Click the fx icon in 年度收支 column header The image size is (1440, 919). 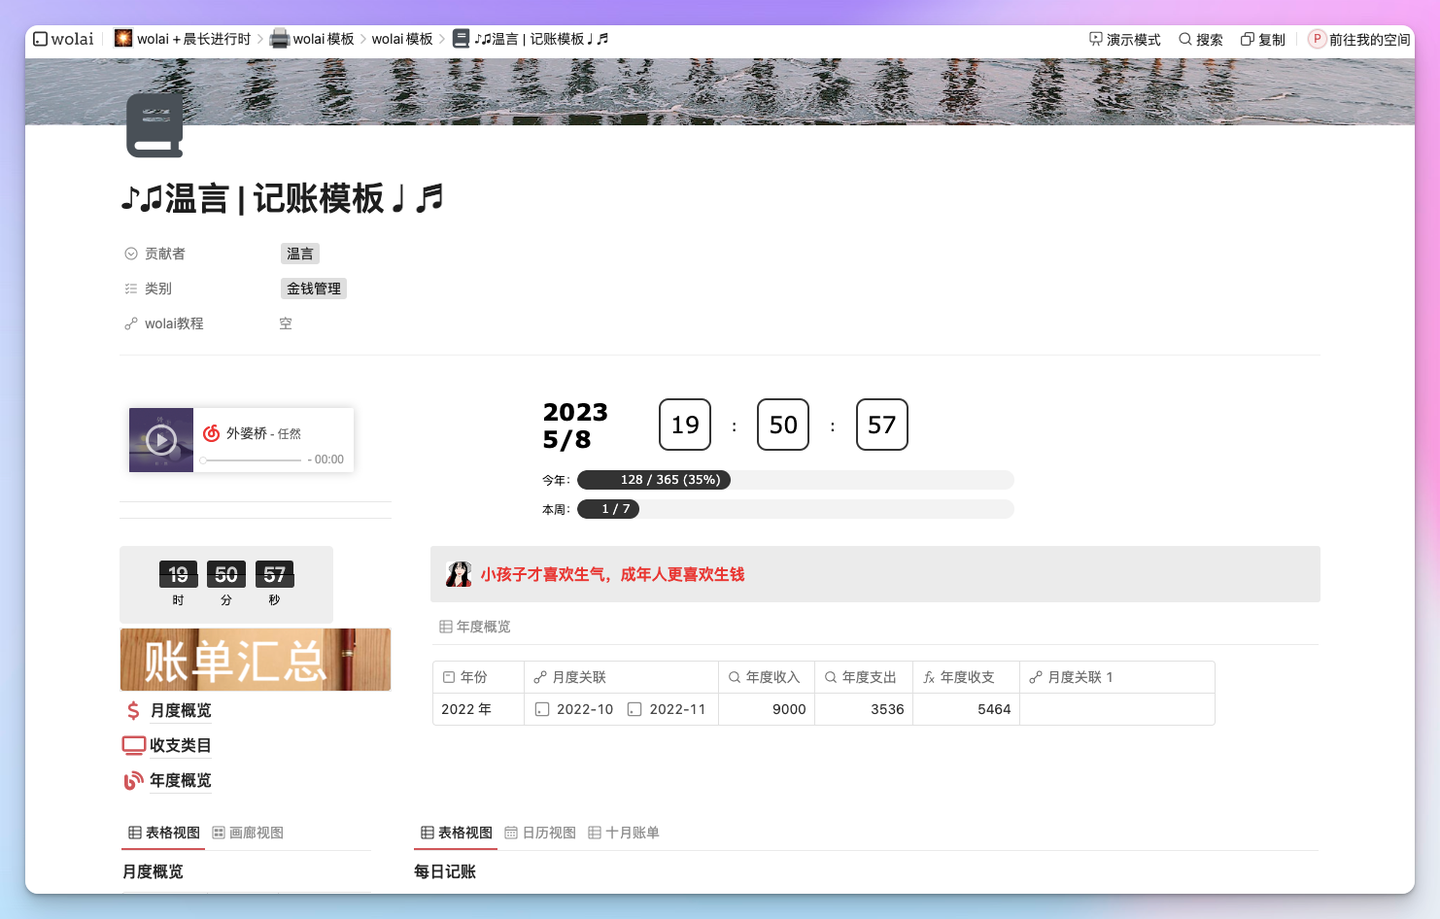click(x=930, y=677)
